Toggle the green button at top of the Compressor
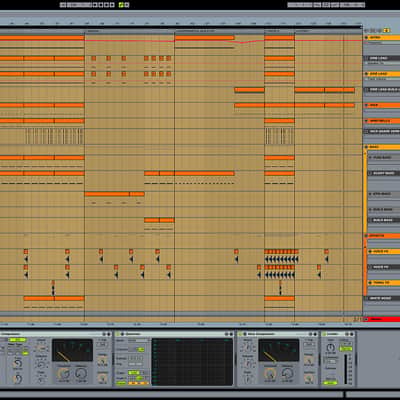The image size is (400, 400). tap(16, 340)
